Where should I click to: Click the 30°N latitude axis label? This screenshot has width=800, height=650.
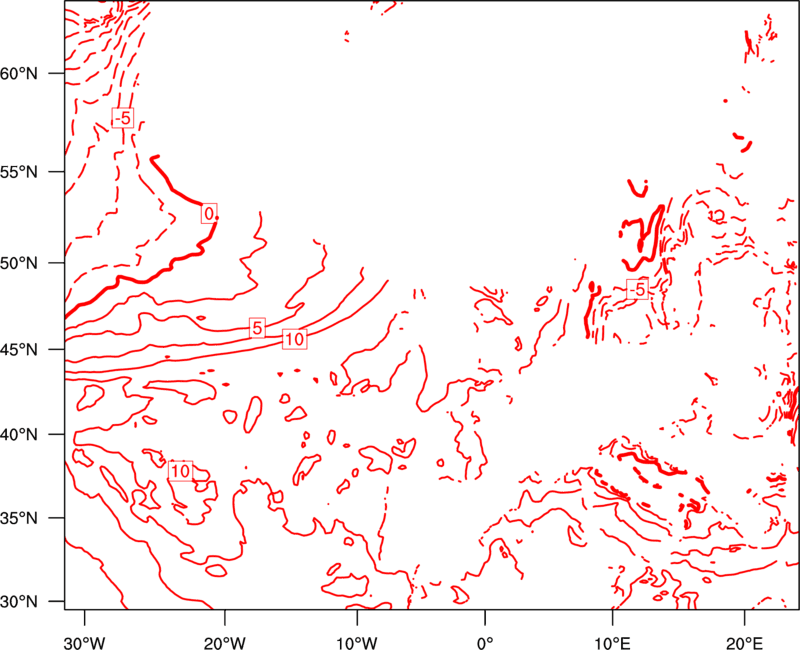pos(19,602)
